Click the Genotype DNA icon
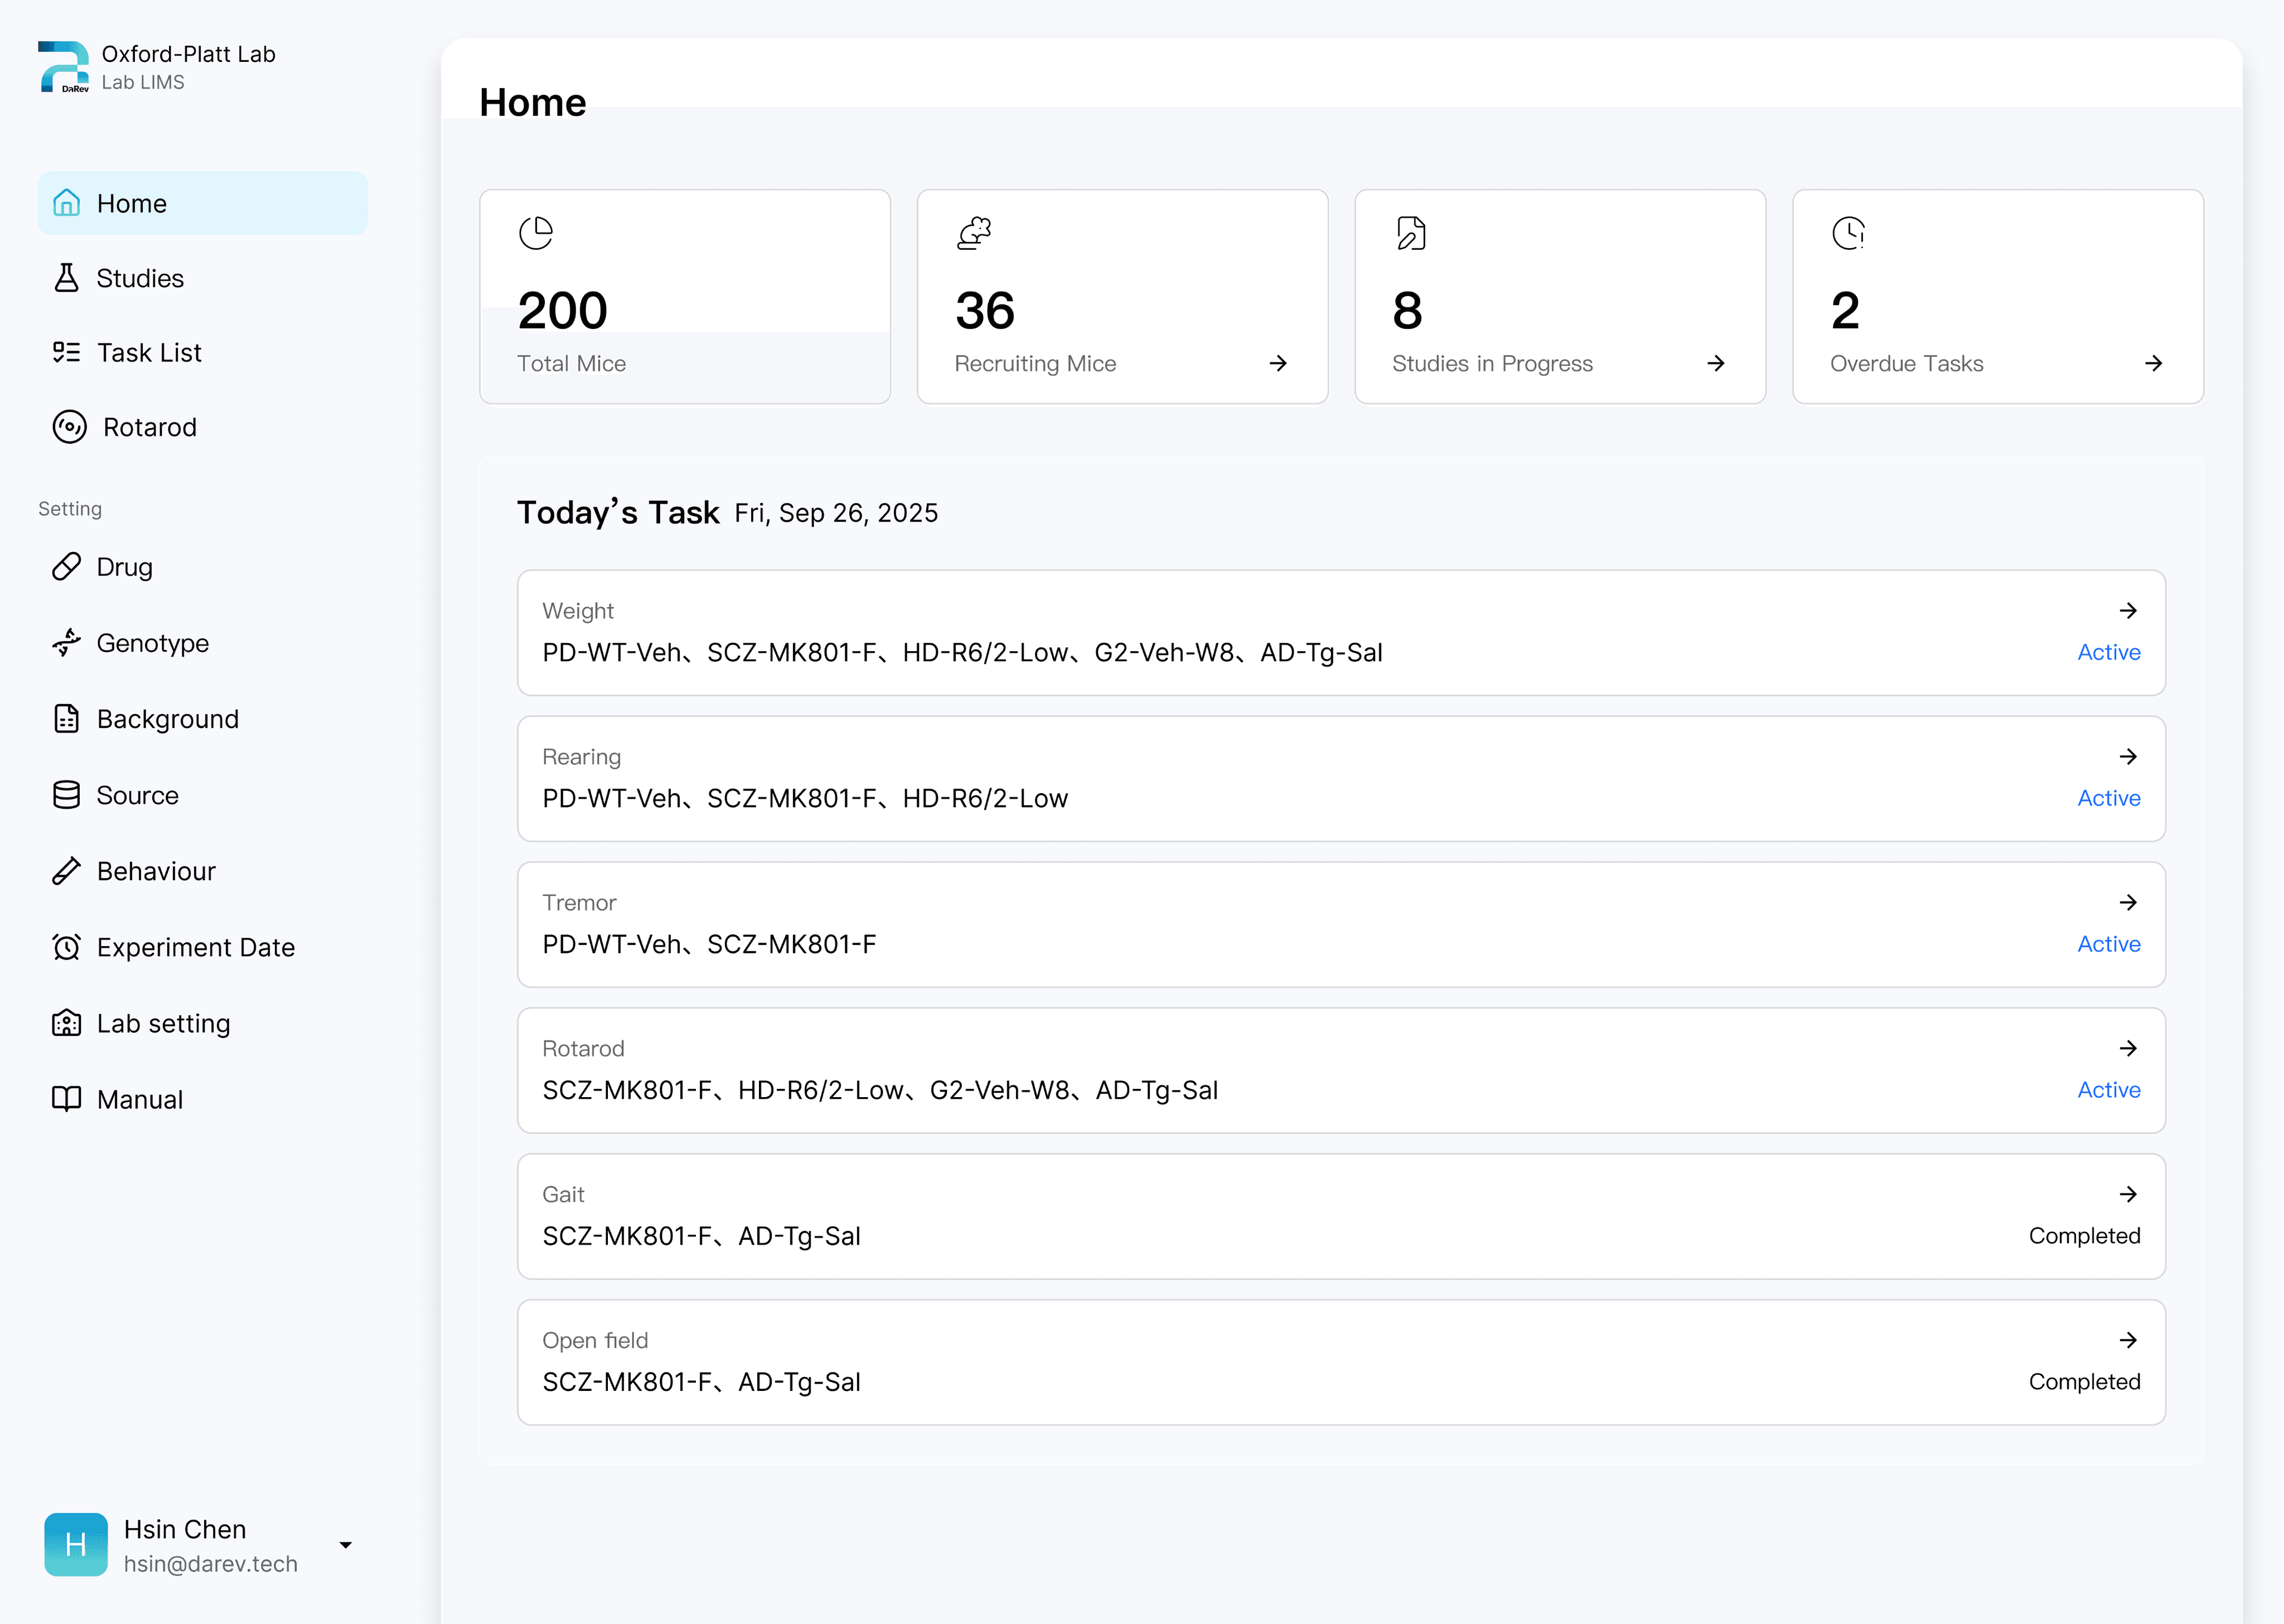 click(x=66, y=642)
